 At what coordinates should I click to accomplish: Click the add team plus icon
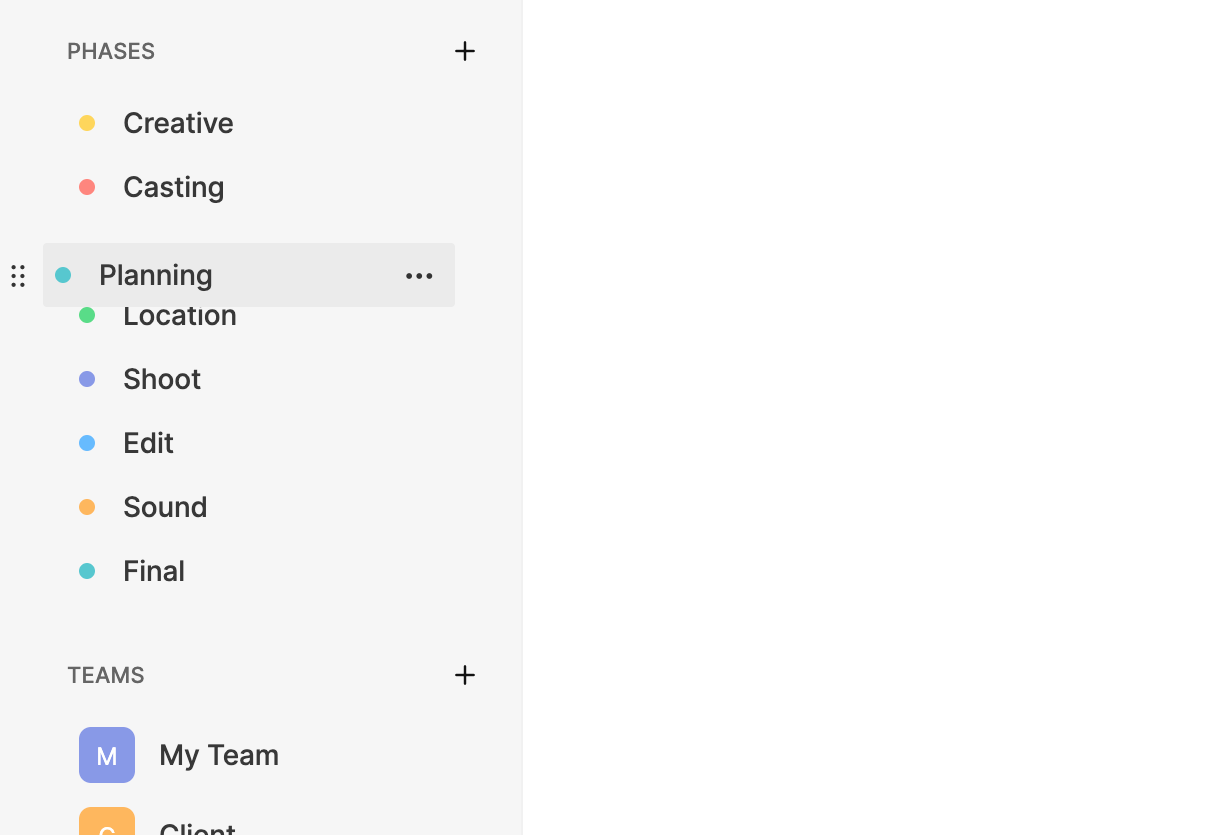pyautogui.click(x=465, y=675)
